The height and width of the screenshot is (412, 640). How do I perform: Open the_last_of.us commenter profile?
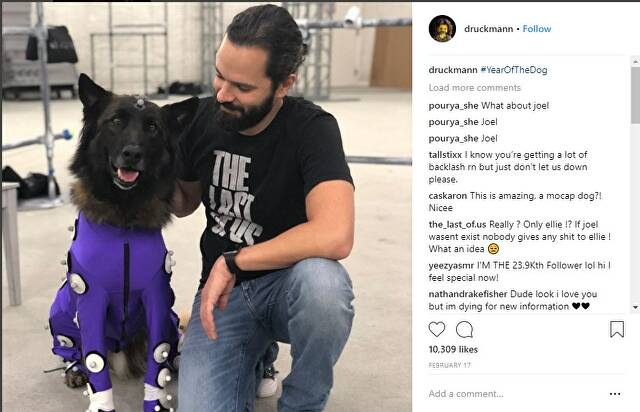point(457,225)
